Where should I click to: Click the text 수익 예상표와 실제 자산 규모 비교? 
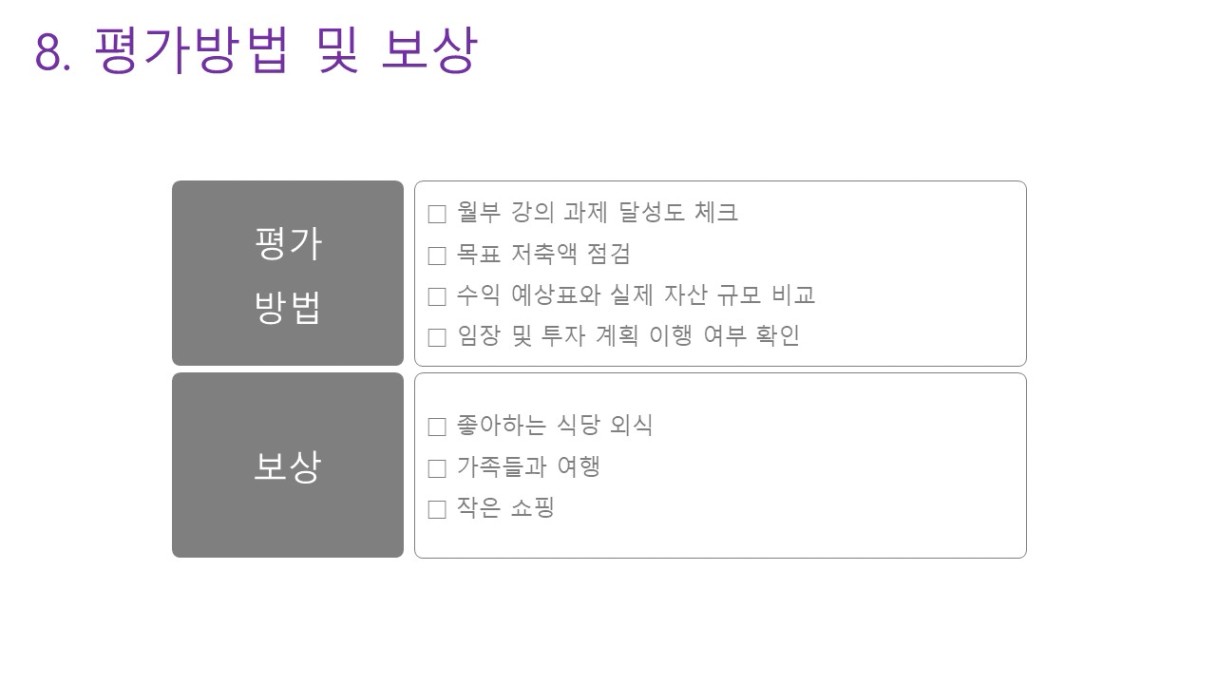[x=635, y=295]
